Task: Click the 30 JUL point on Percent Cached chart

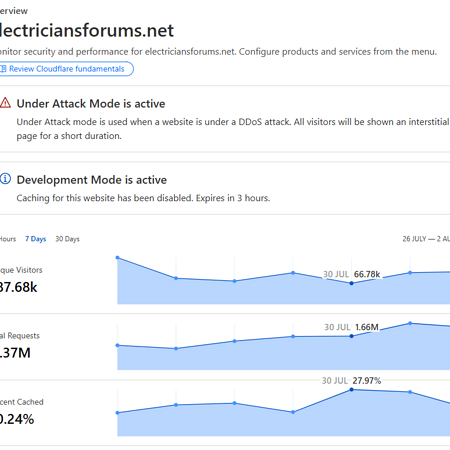Action: (x=351, y=390)
